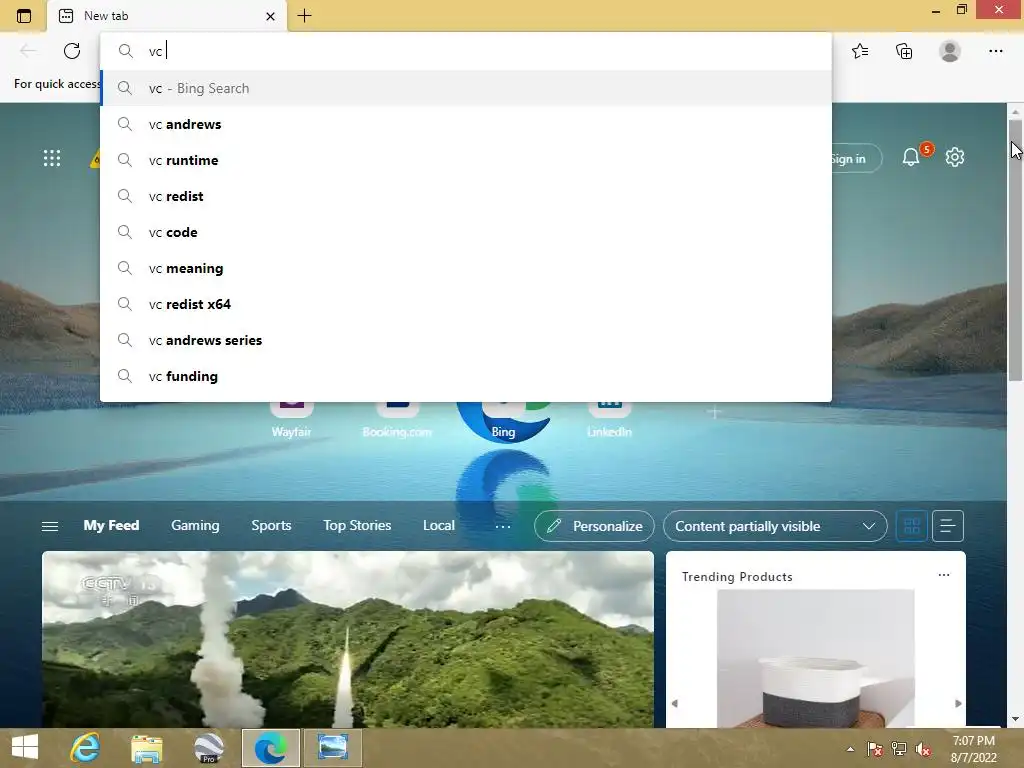Switch to the My Feed tab
1024x768 pixels.
click(111, 526)
